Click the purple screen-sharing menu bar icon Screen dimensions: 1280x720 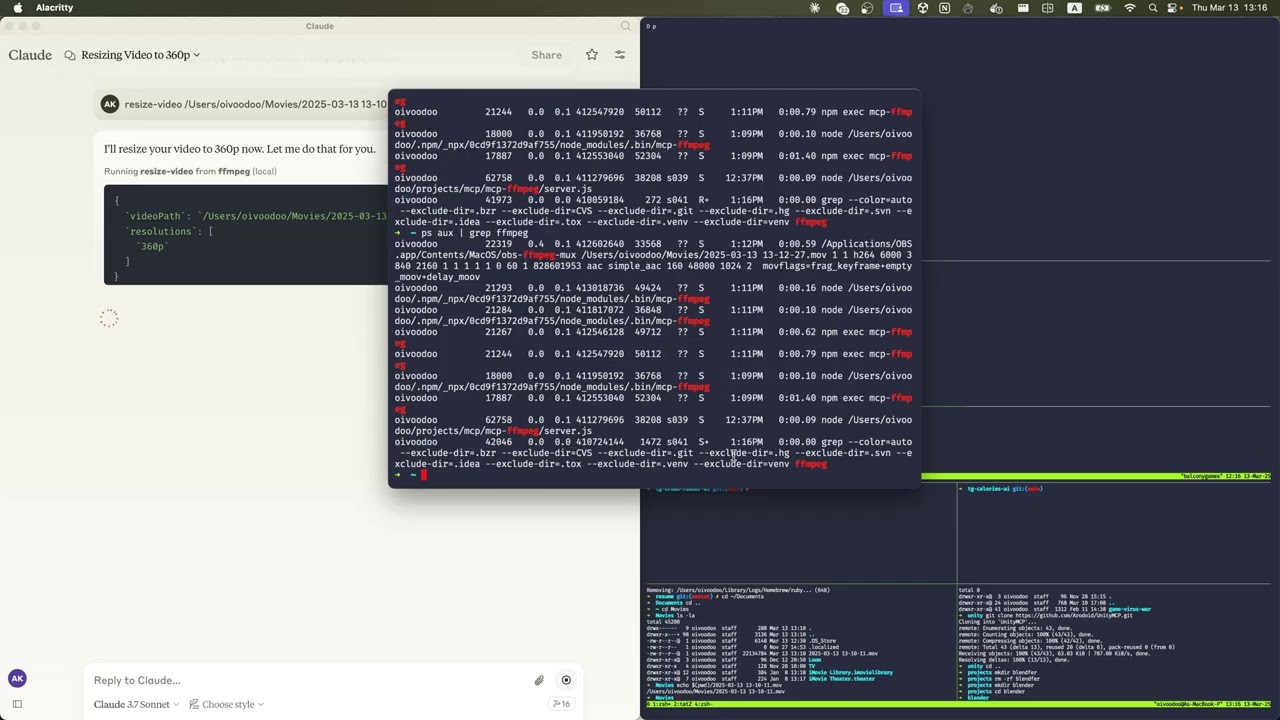(x=896, y=8)
